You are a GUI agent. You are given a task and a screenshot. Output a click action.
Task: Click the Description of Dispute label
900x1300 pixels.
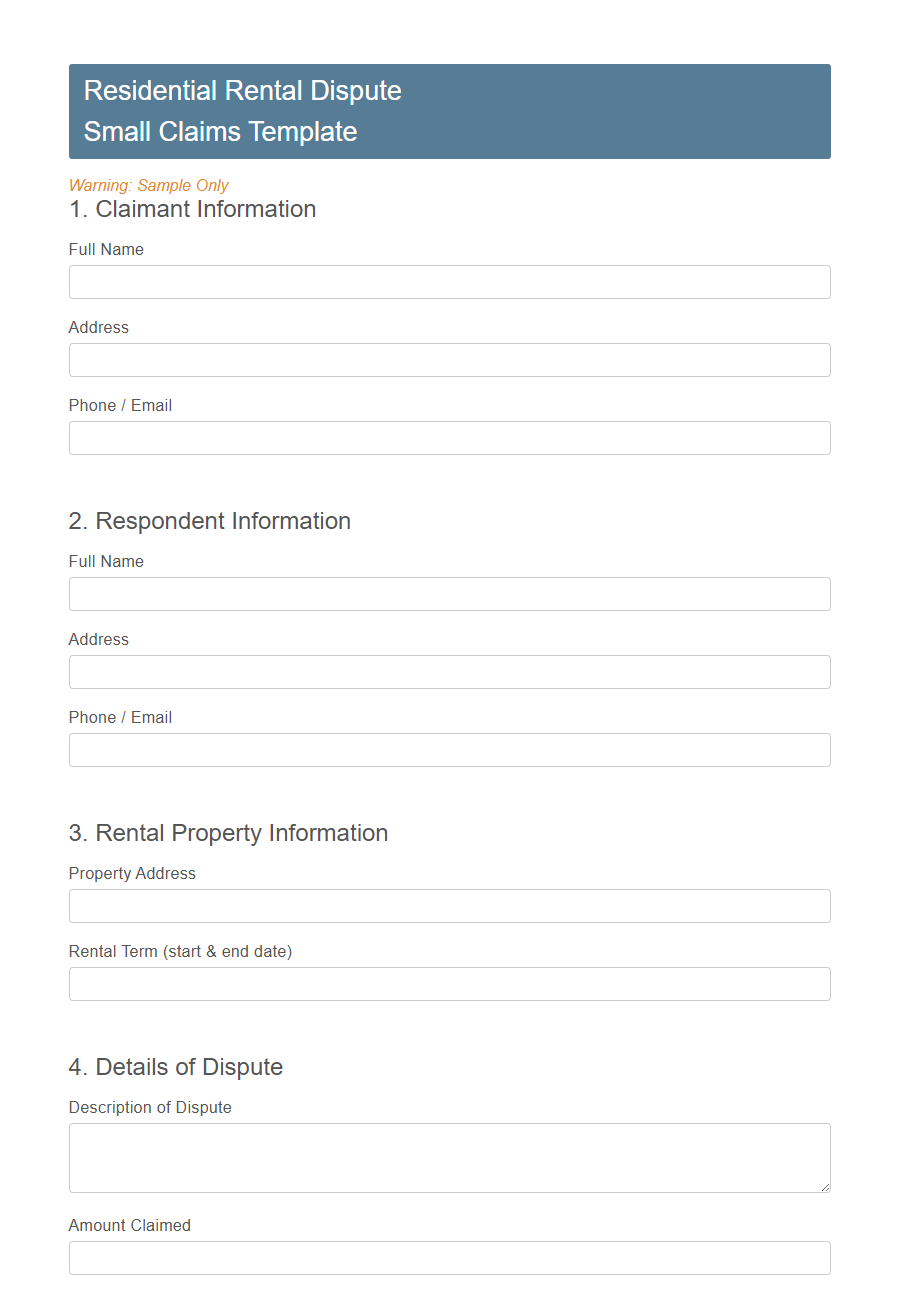click(x=150, y=1107)
